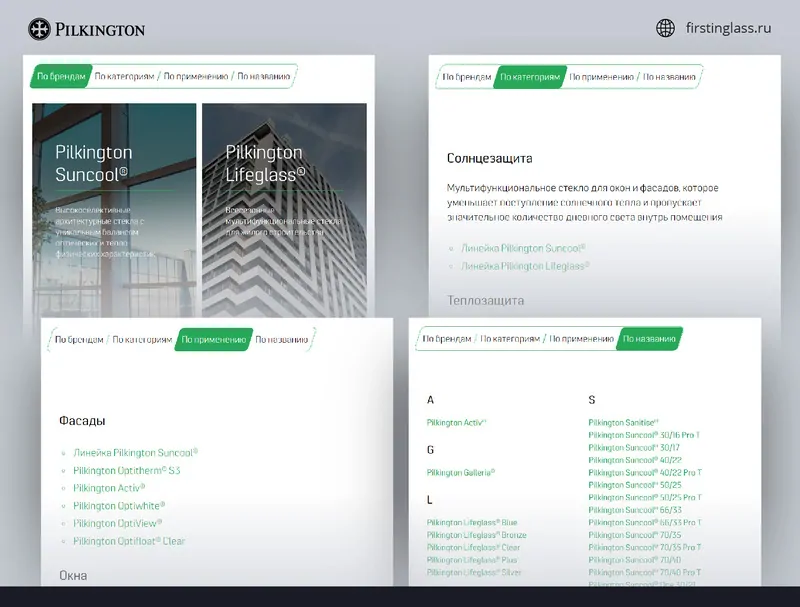Click the letter L section heading

(x=430, y=500)
